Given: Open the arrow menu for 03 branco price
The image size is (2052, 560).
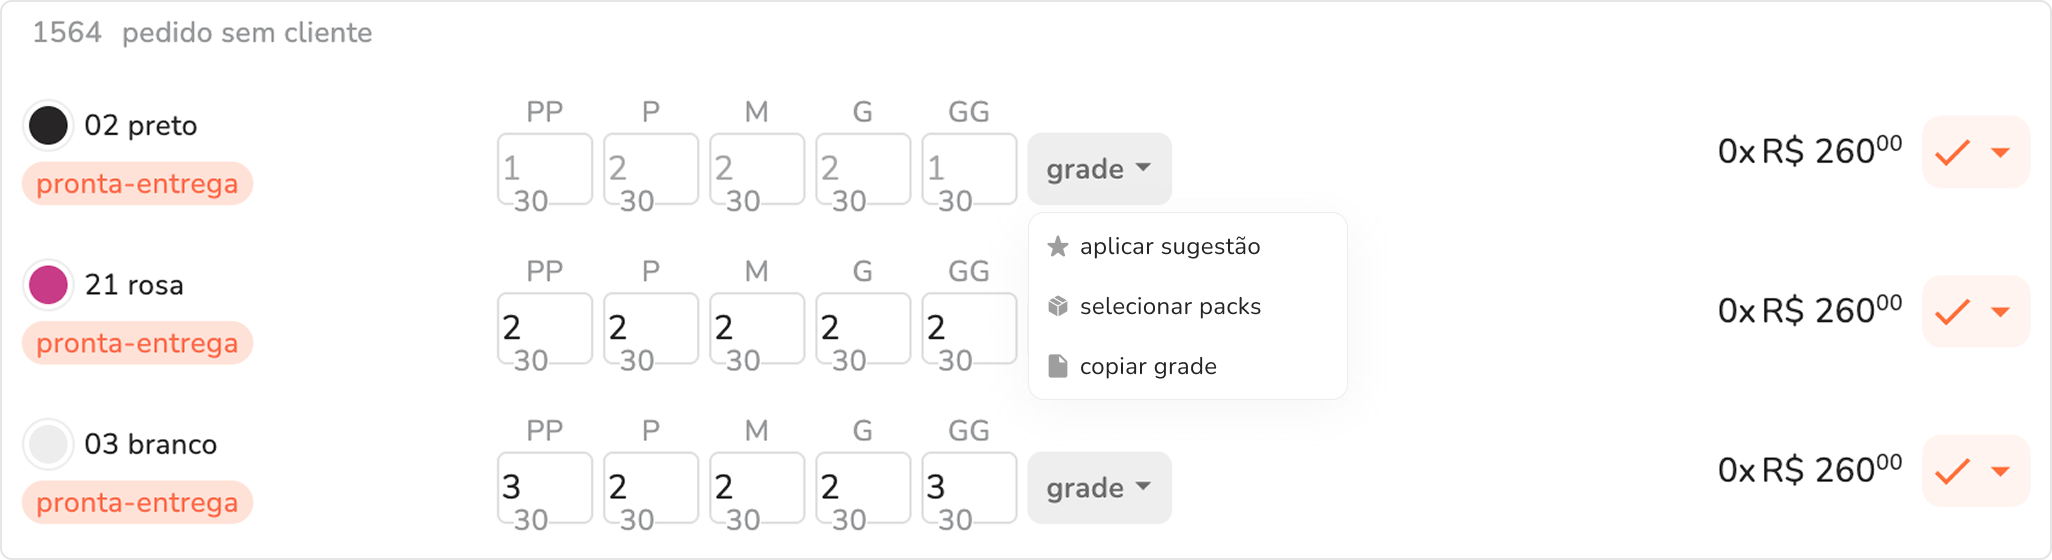Looking at the screenshot, I should [2001, 471].
